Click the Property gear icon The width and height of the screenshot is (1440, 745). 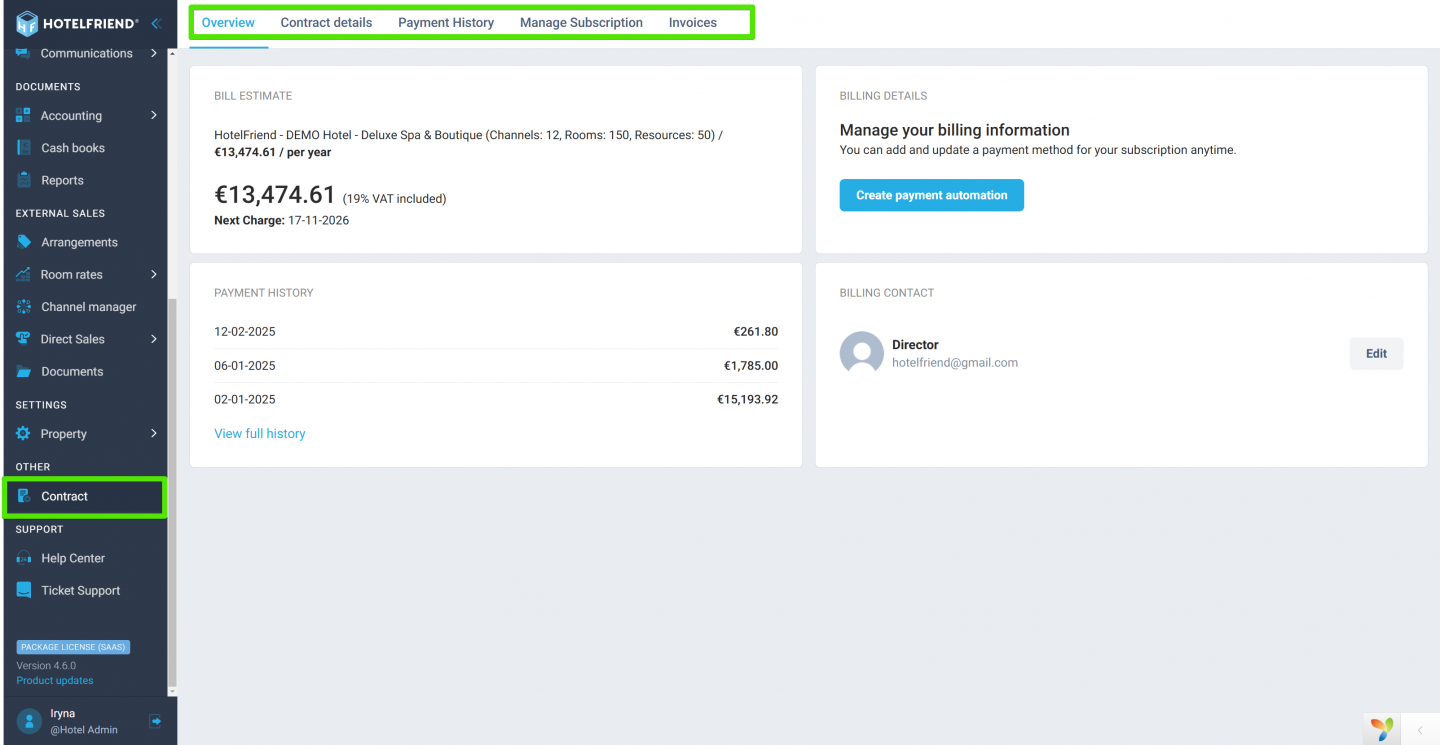point(23,434)
